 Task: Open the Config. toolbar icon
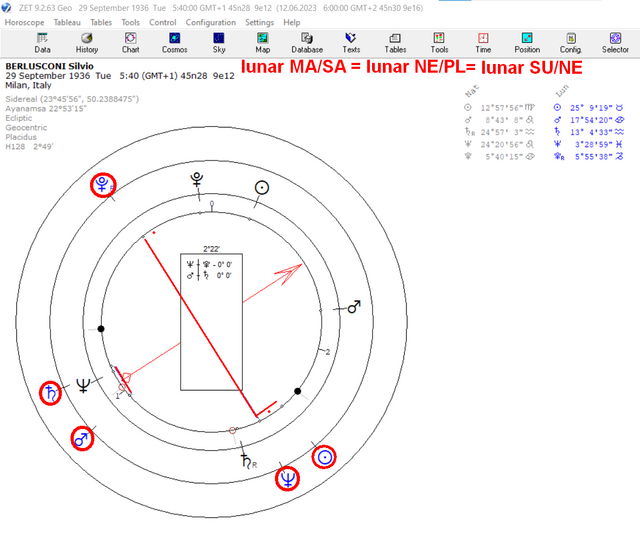571,43
